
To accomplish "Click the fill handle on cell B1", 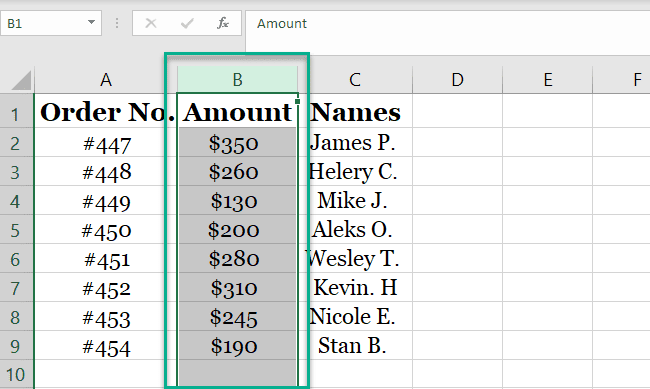I will coord(298,101).
